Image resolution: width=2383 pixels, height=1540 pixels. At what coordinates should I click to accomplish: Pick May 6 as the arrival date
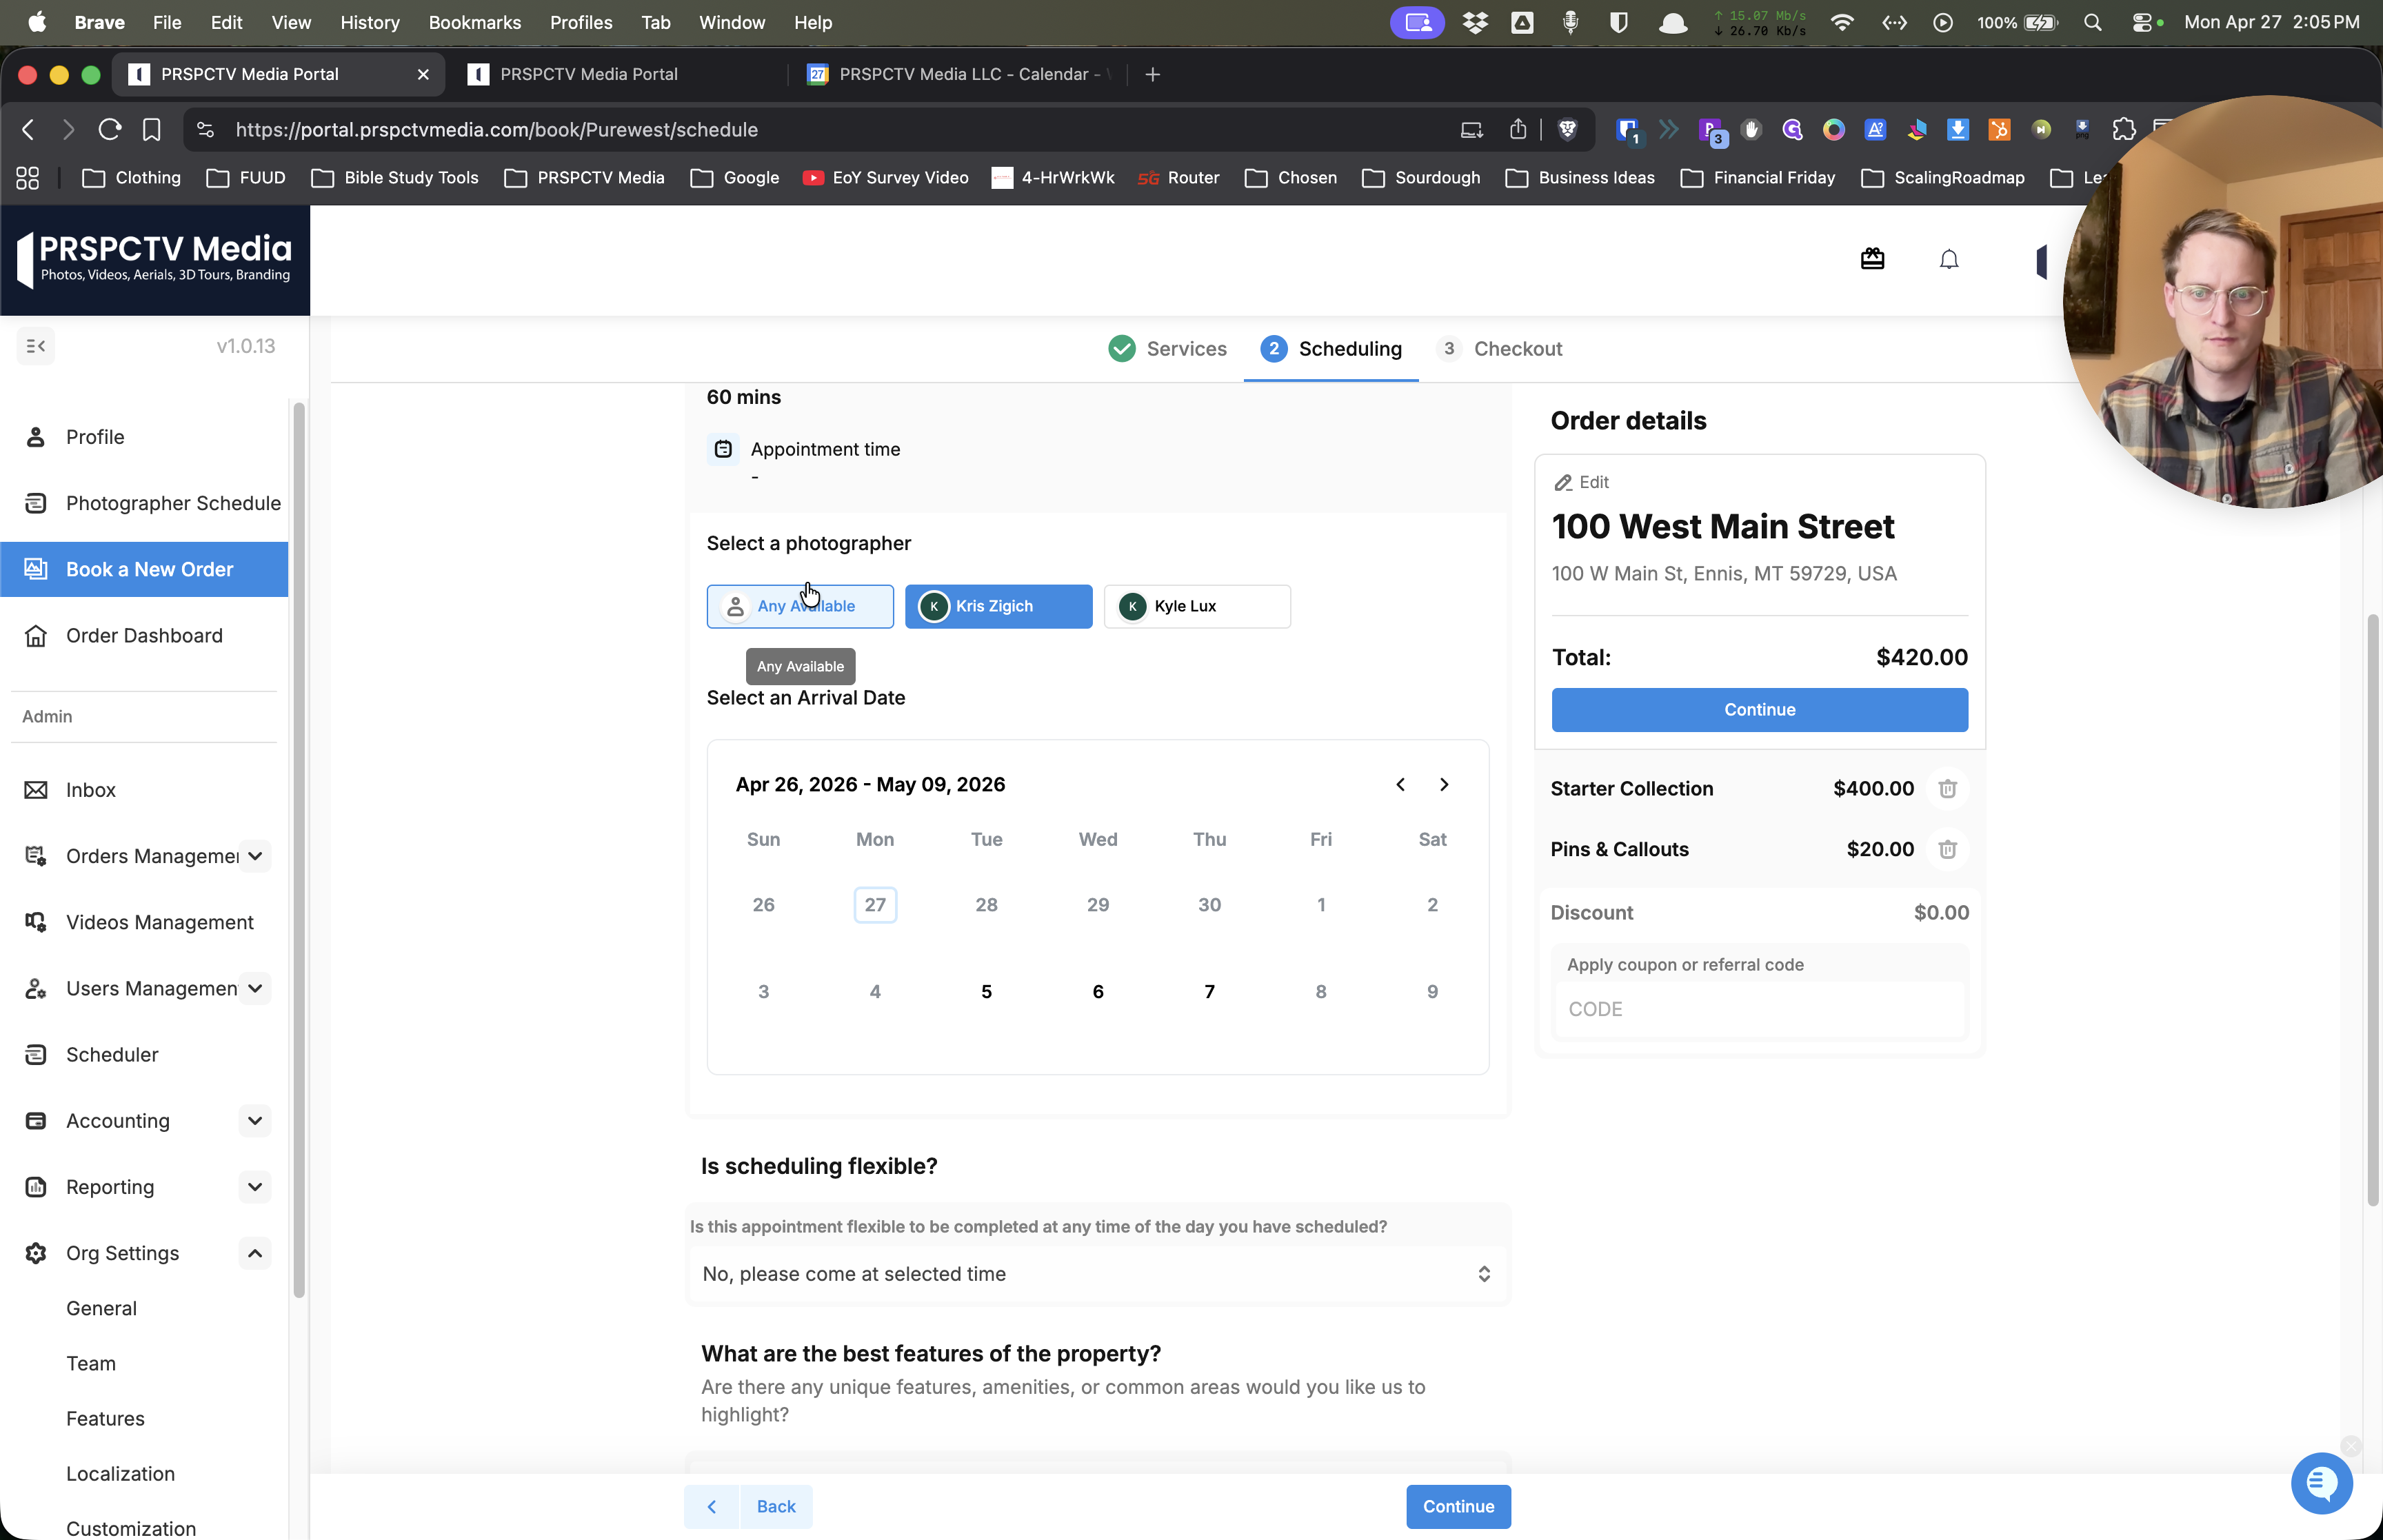pos(1098,992)
